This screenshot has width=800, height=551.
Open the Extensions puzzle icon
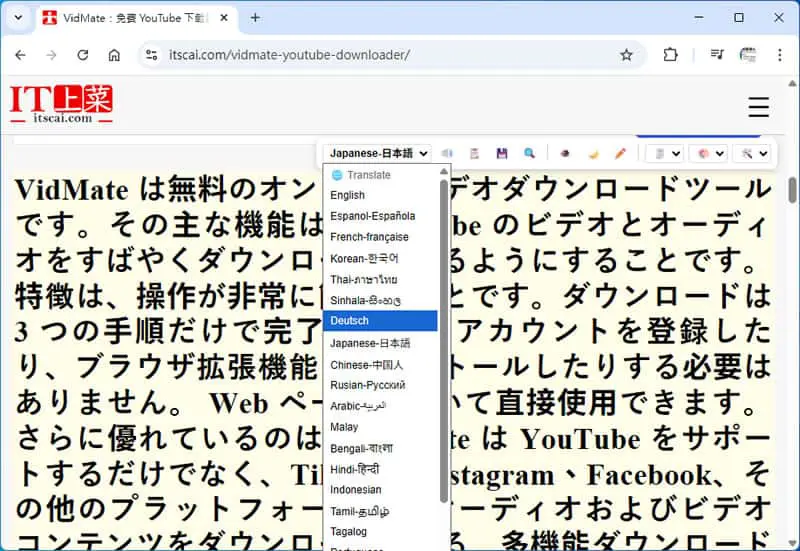pyautogui.click(x=670, y=55)
